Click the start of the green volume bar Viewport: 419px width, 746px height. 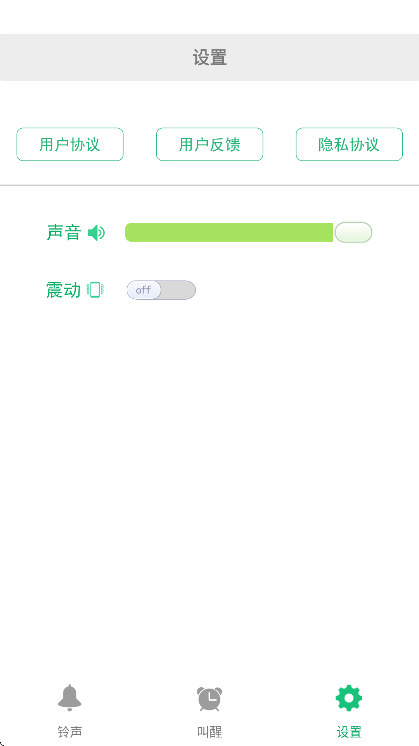[131, 232]
